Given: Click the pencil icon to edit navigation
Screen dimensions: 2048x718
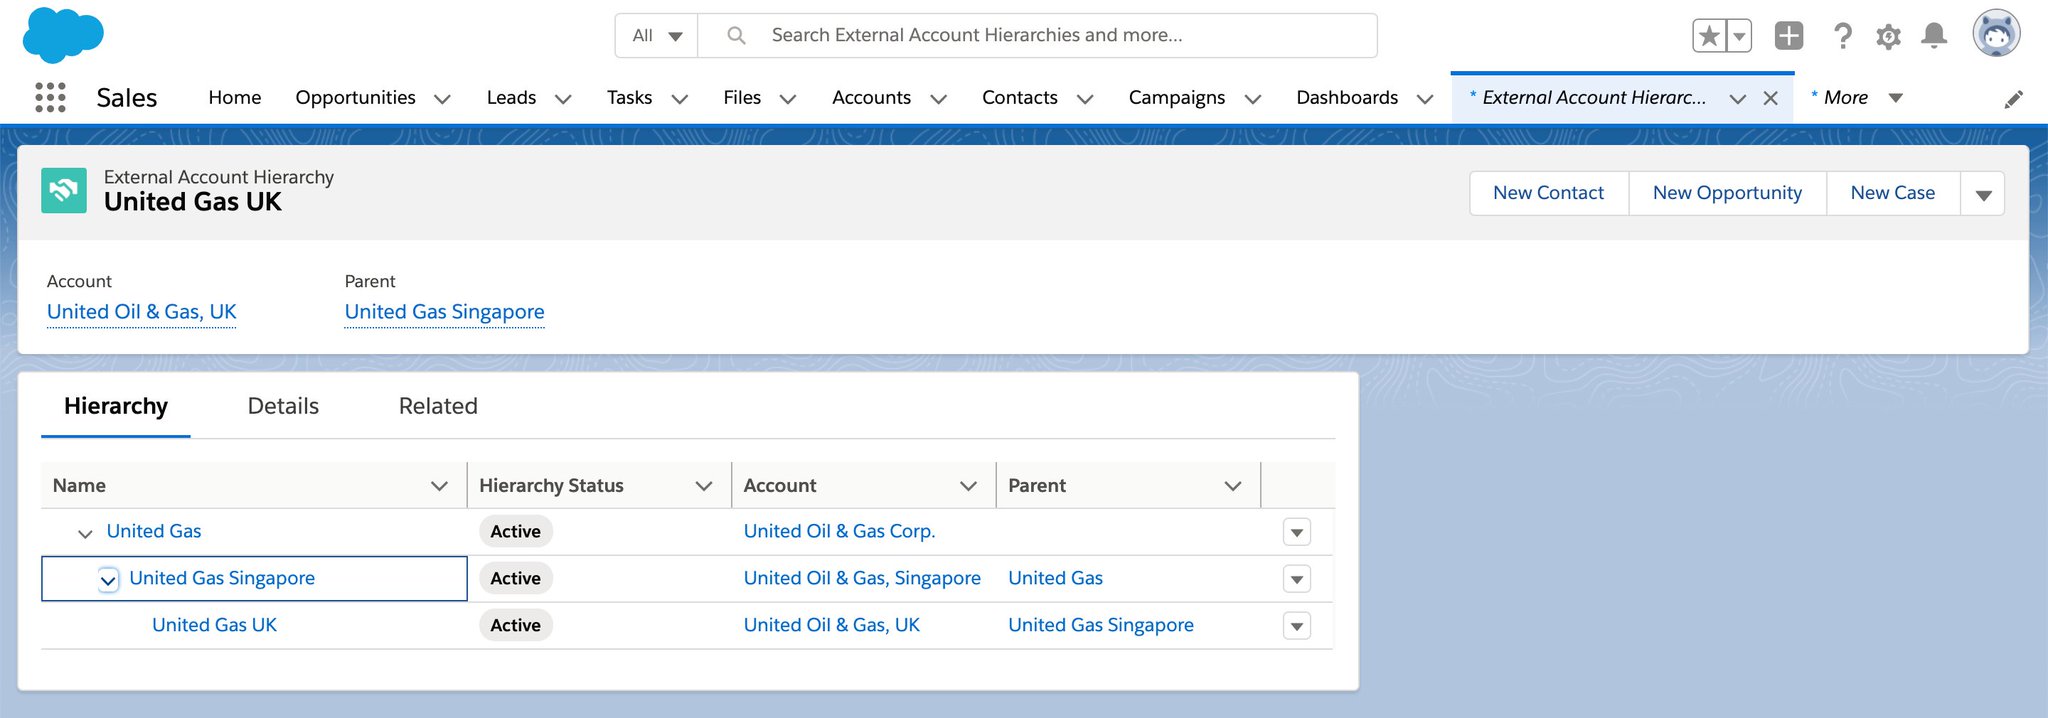Looking at the screenshot, I should pyautogui.click(x=2014, y=99).
